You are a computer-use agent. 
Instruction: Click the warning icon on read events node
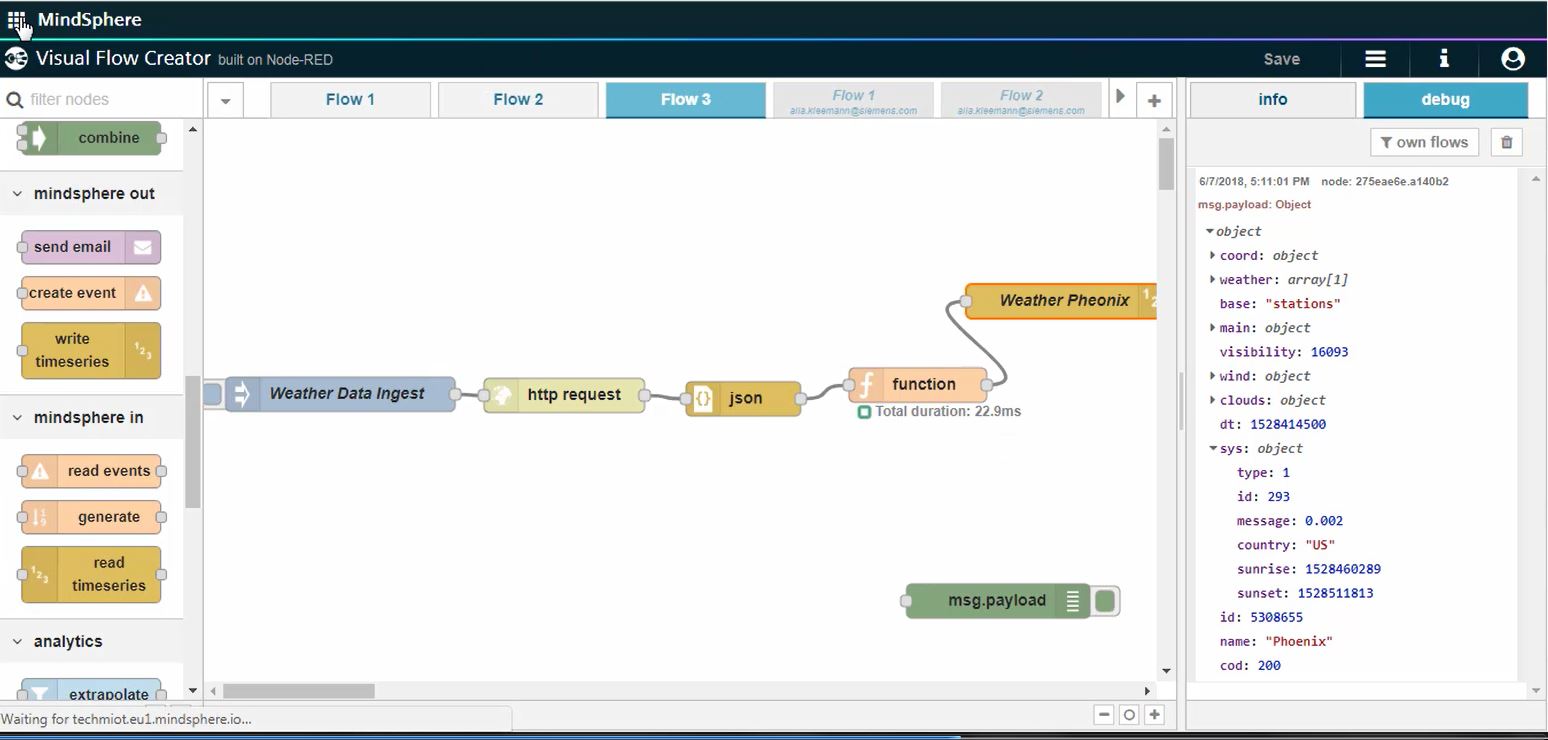click(40, 471)
